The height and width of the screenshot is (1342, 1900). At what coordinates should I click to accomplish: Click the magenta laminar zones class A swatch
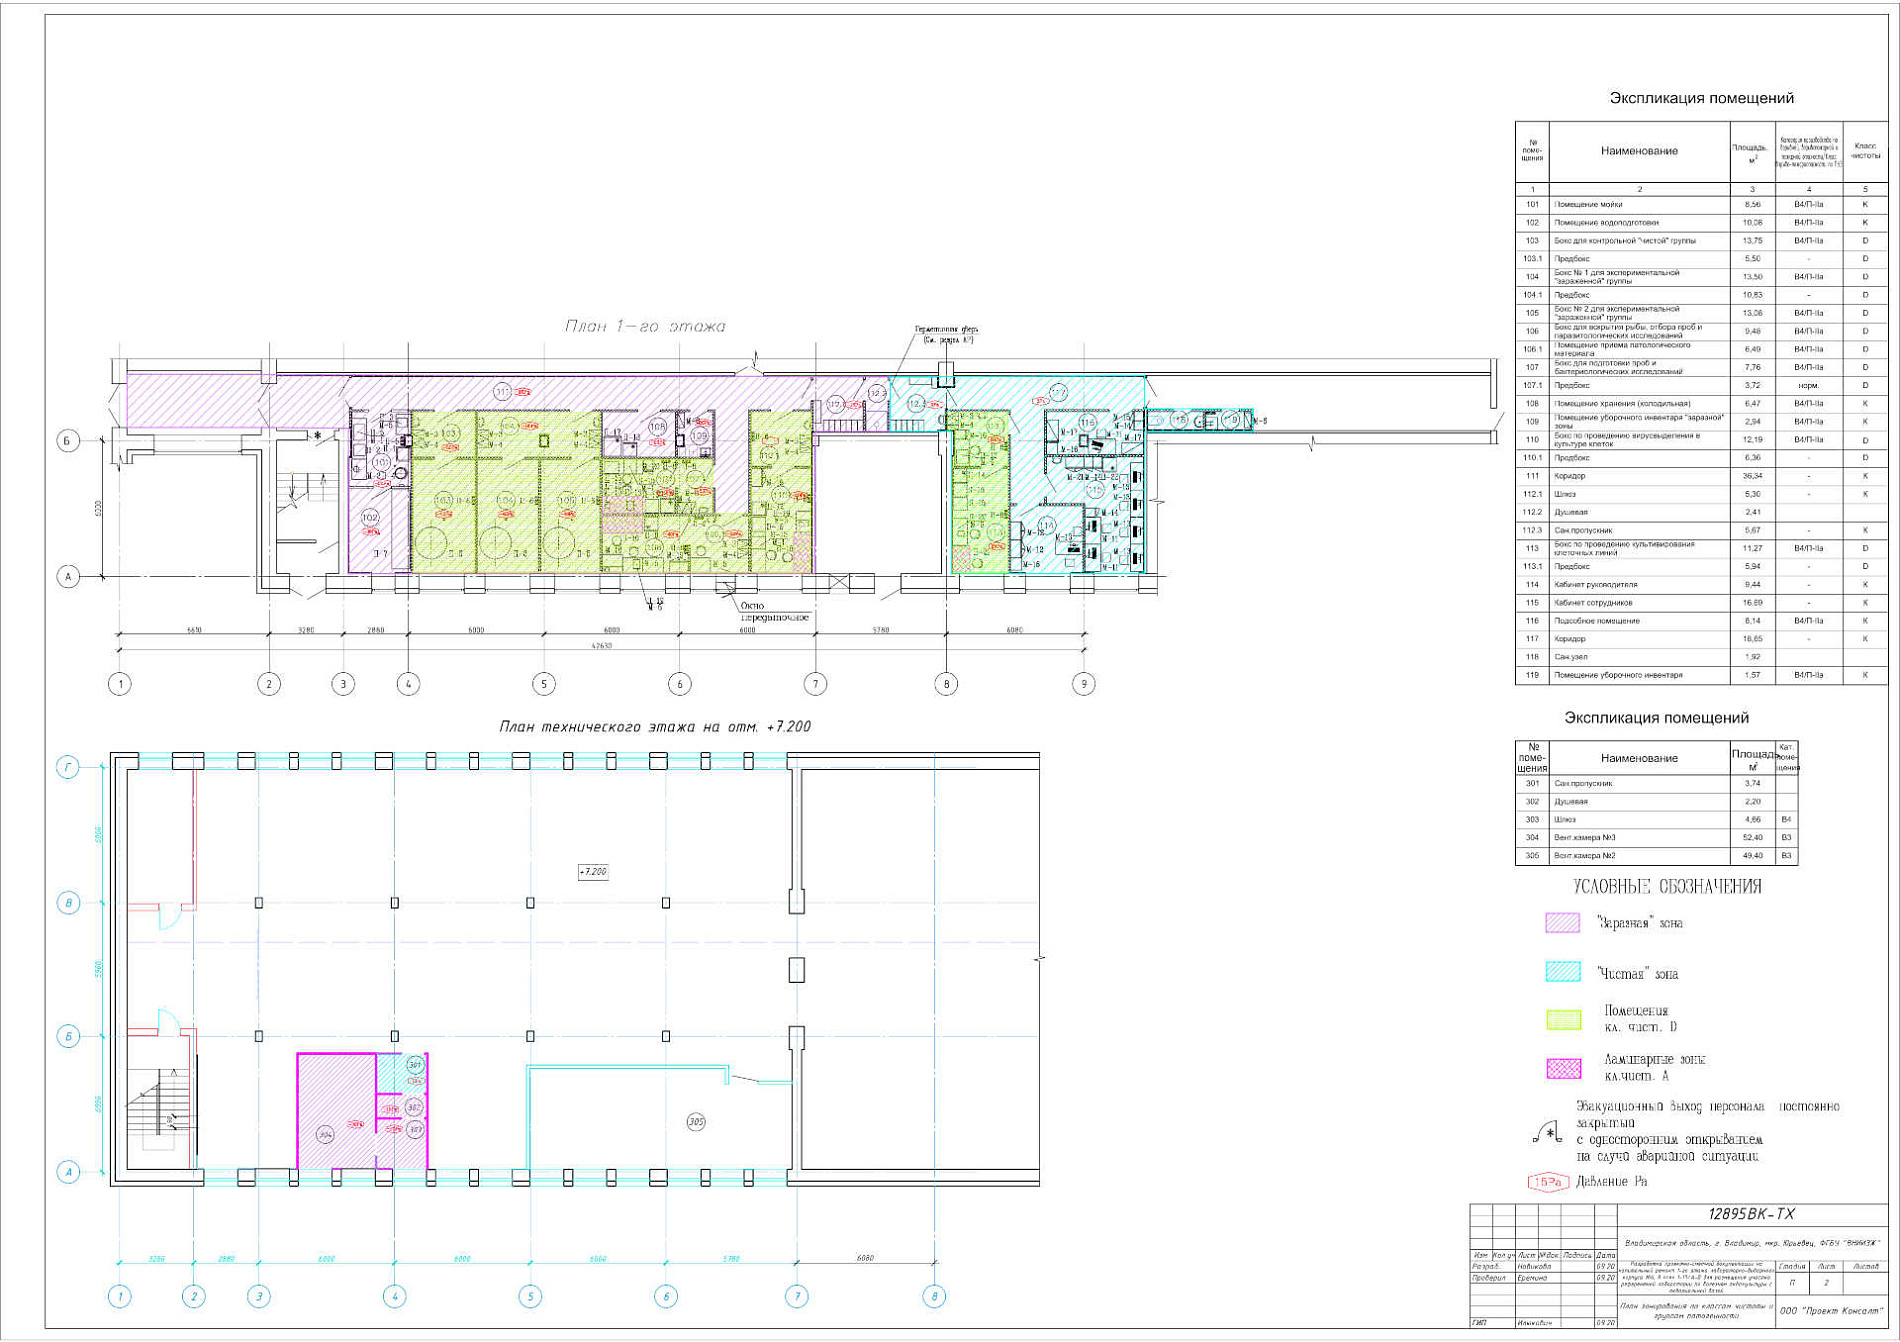(1563, 1068)
